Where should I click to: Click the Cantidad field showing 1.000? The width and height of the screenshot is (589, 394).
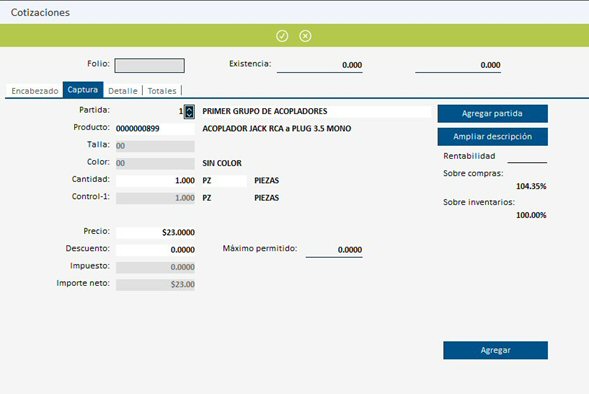[155, 181]
